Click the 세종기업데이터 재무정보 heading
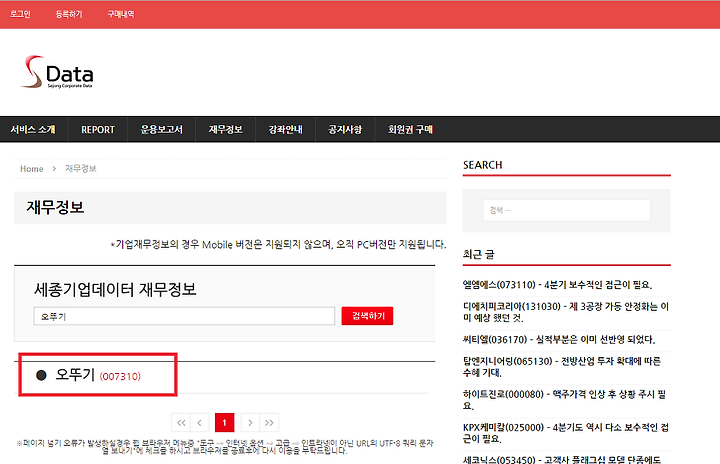 click(x=115, y=289)
